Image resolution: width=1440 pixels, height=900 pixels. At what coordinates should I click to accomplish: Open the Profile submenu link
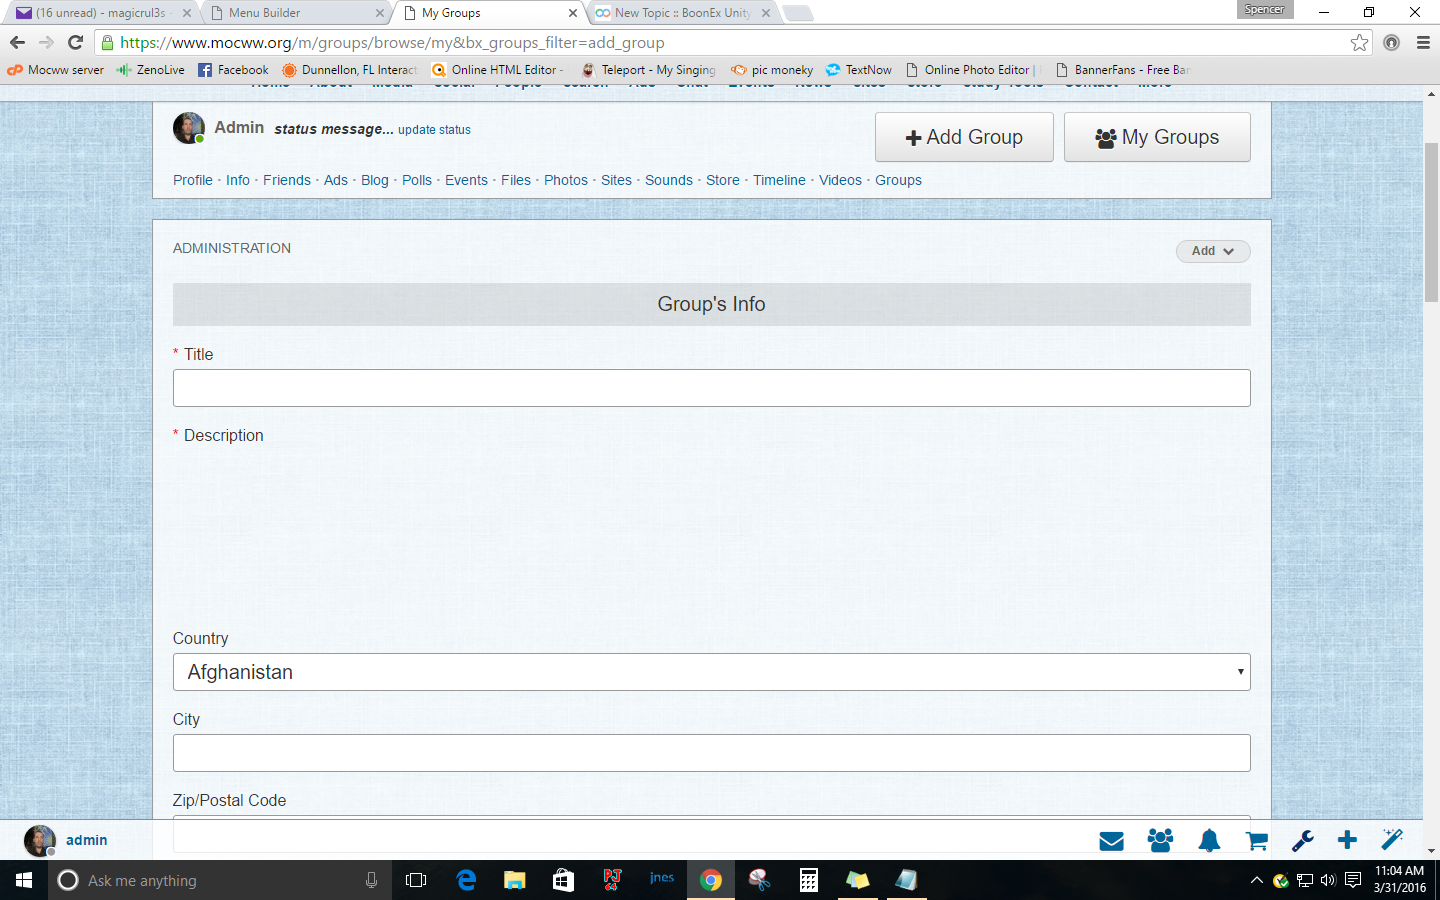coord(193,180)
